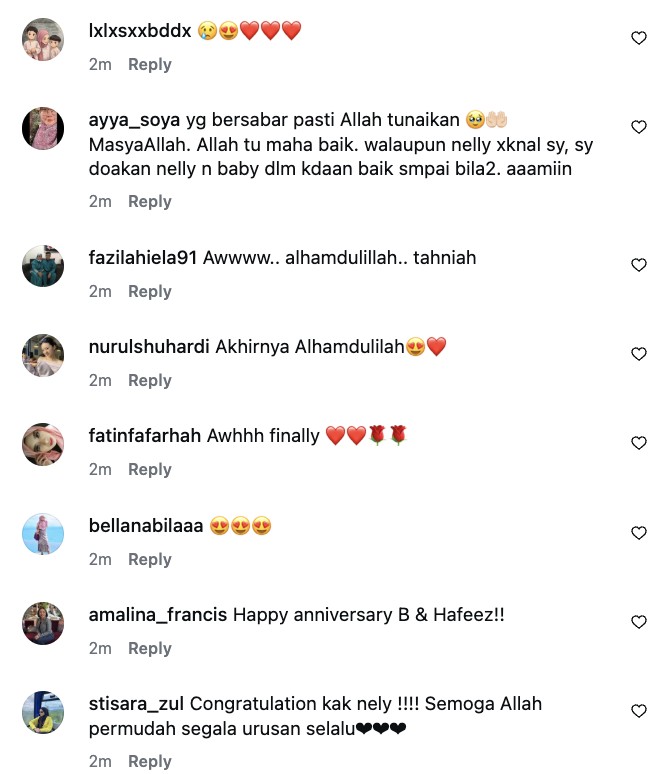The width and height of the screenshot is (664, 774).
Task: Tap heart icon on fazilahiela91's comment
Action: click(639, 265)
